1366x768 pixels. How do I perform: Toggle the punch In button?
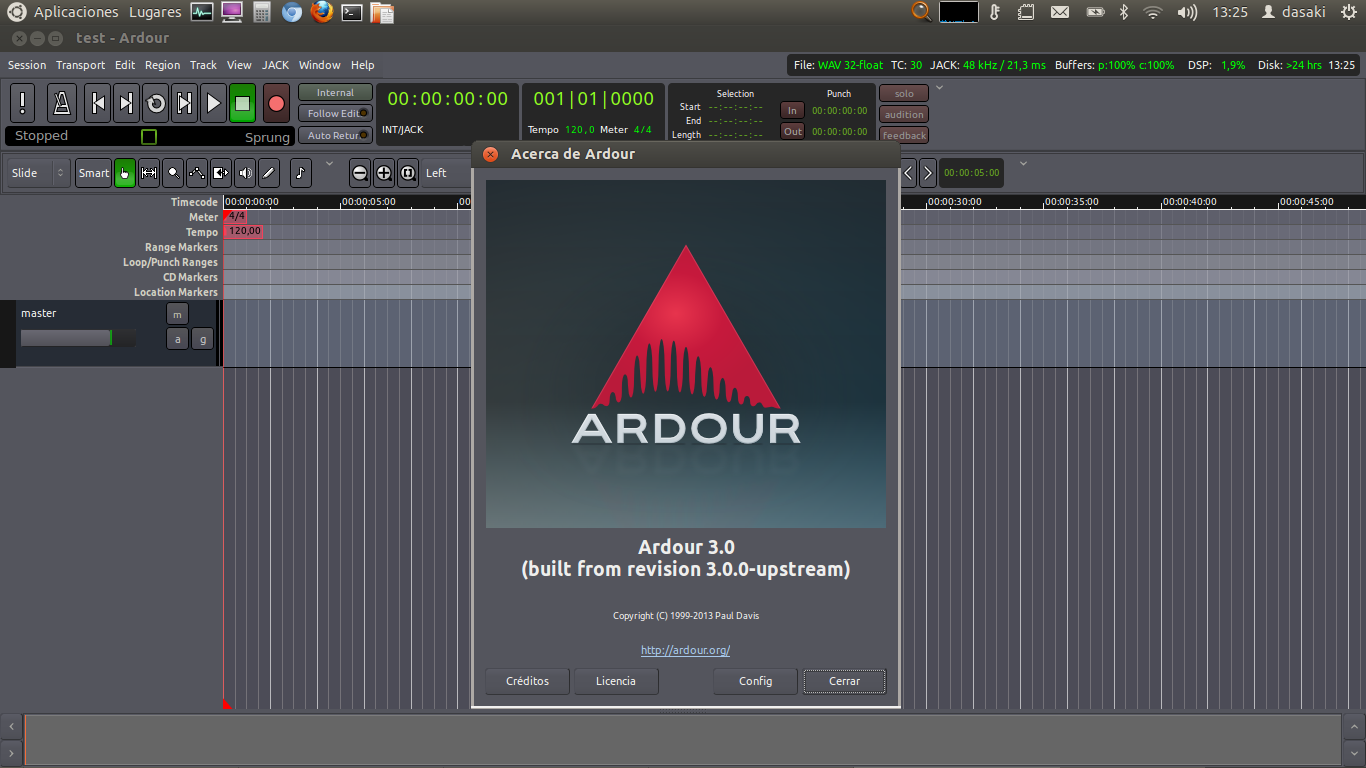pyautogui.click(x=792, y=111)
